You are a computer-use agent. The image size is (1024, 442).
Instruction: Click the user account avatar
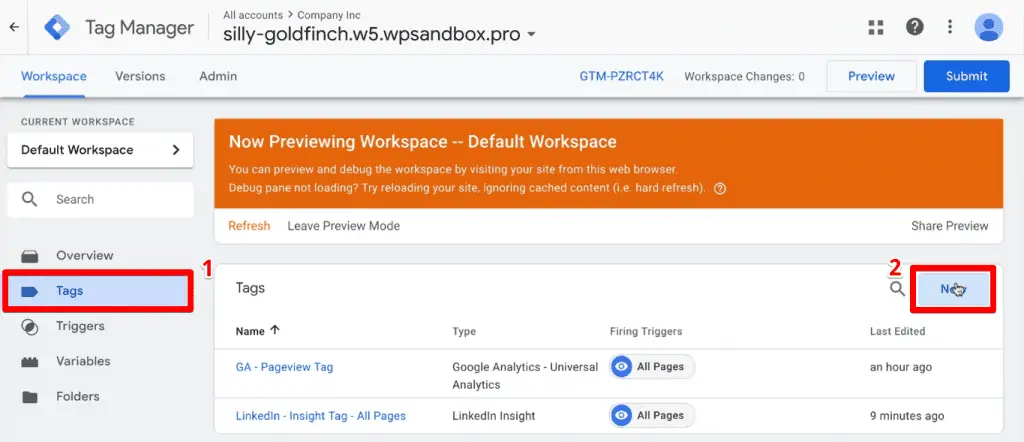(x=988, y=27)
